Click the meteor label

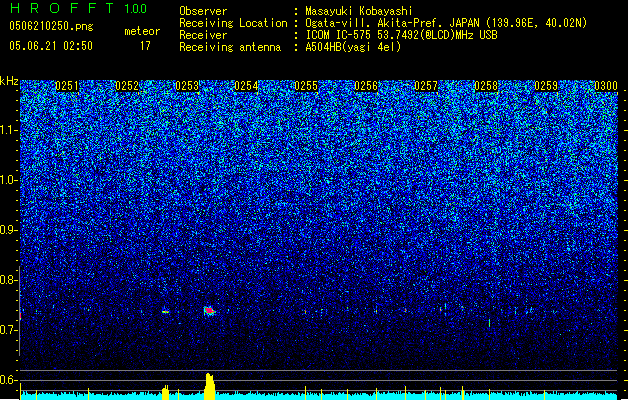pos(142,31)
